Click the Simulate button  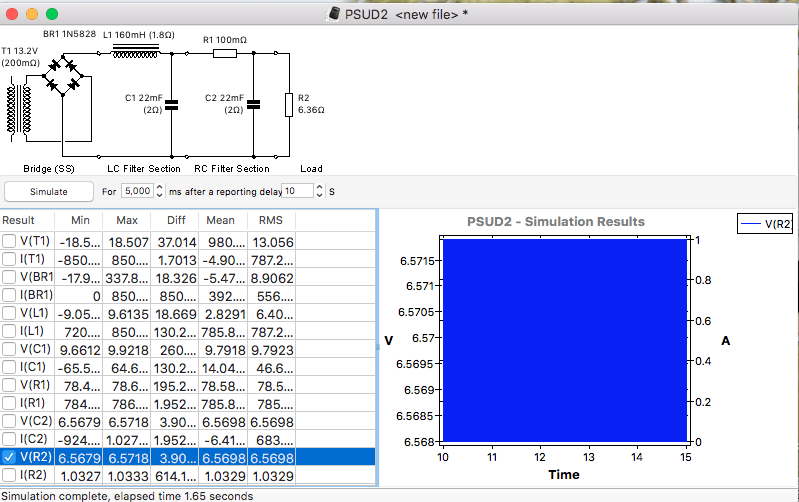pos(49,192)
